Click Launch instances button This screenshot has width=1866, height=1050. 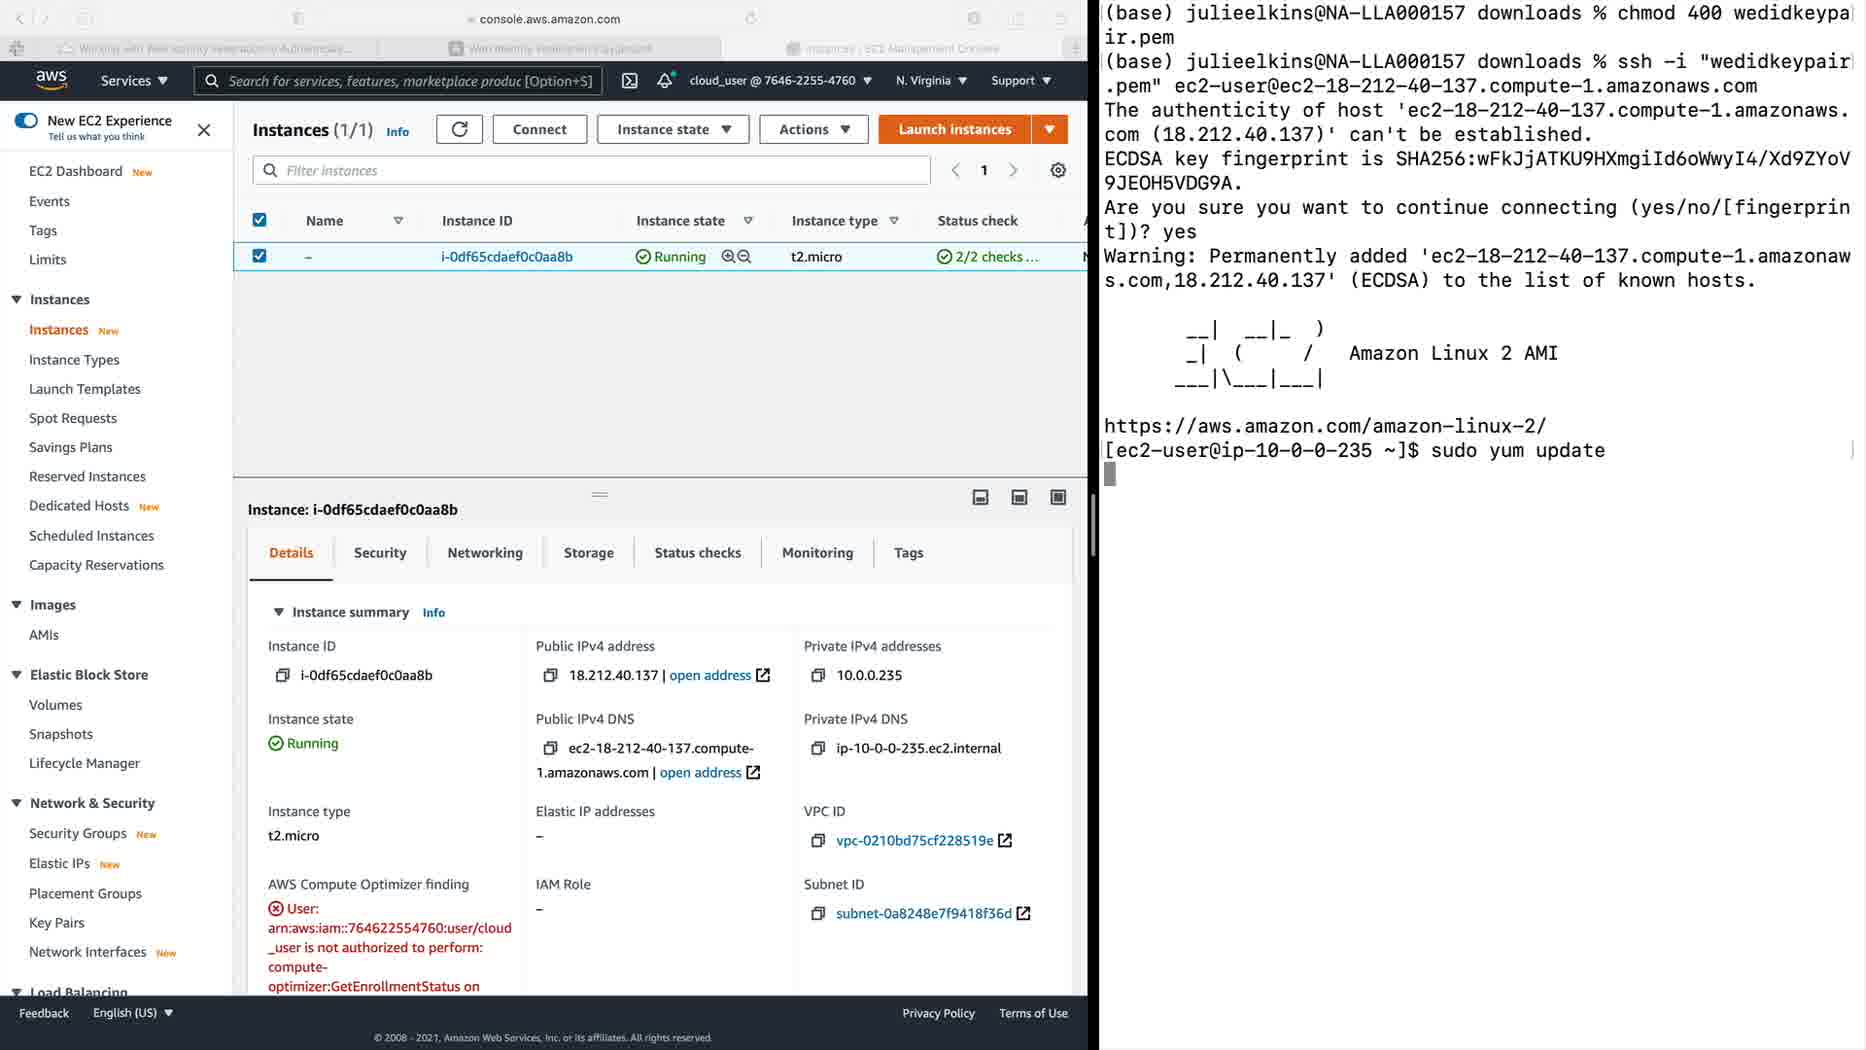tap(955, 129)
